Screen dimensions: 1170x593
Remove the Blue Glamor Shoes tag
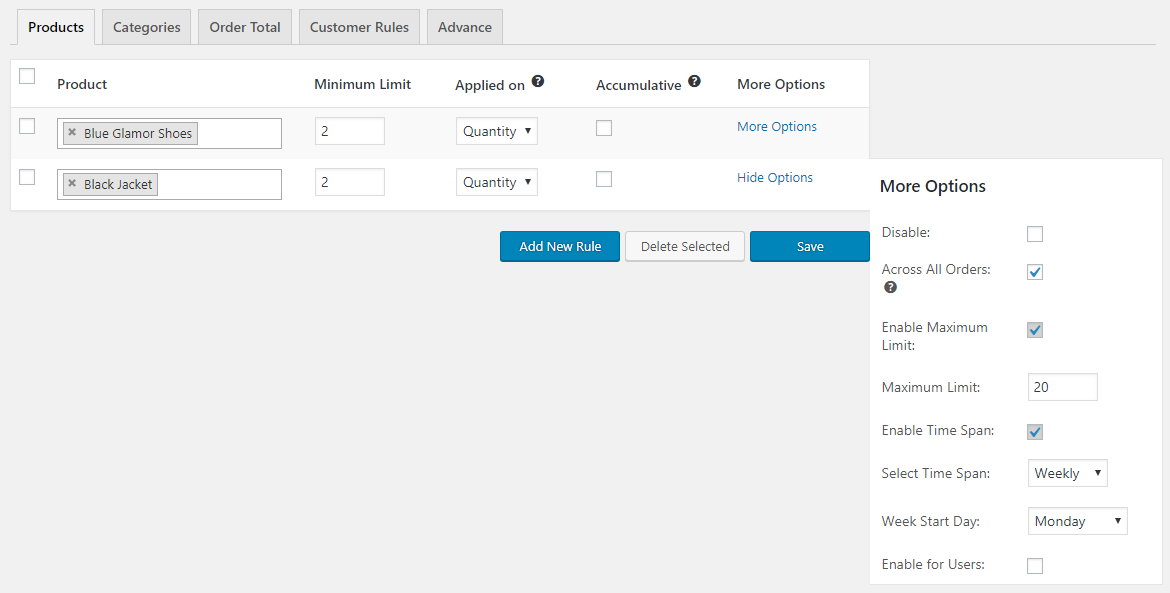(72, 133)
